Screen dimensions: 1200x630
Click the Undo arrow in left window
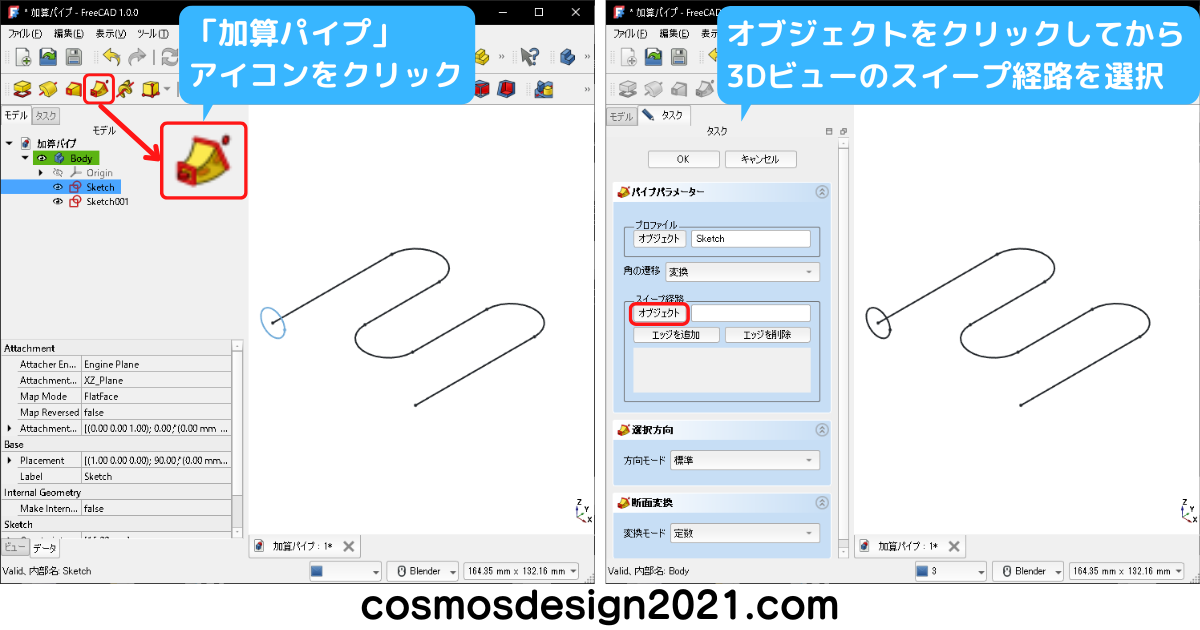tap(110, 57)
